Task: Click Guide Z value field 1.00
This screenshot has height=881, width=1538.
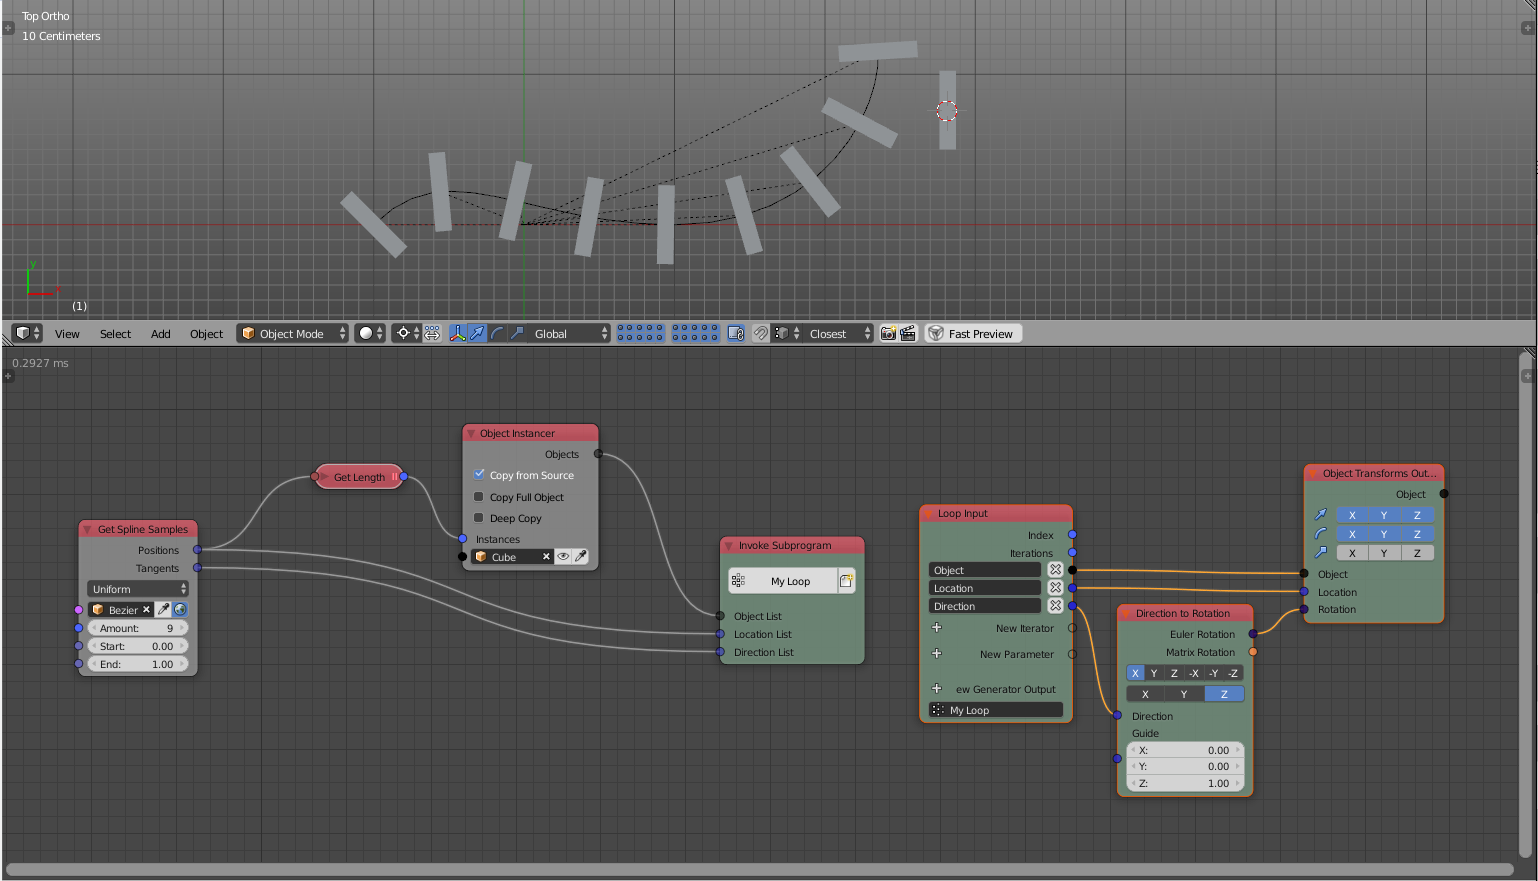Action: 1185,783
